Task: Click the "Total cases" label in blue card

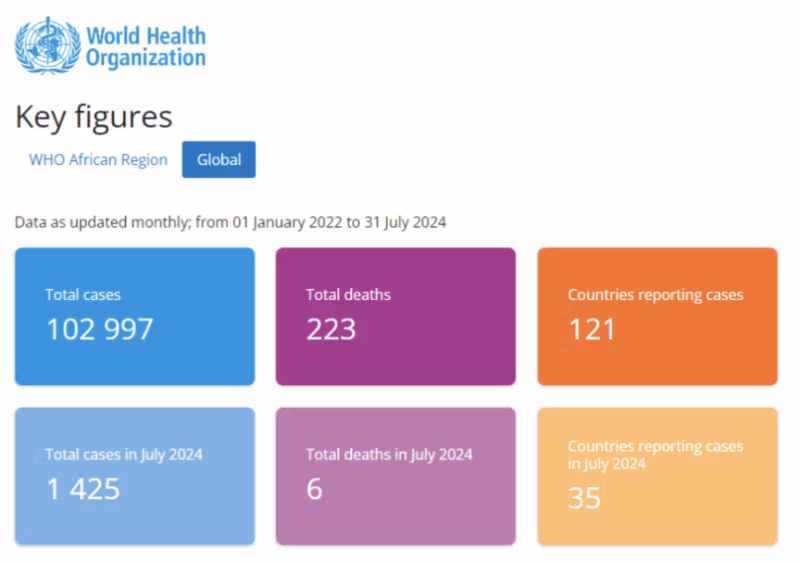Action: point(83,295)
